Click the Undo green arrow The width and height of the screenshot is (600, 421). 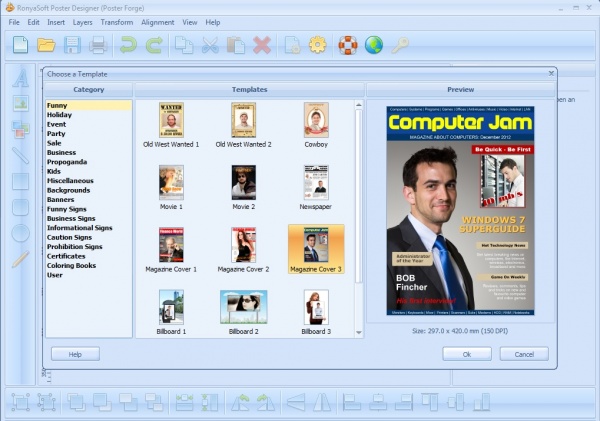click(128, 45)
